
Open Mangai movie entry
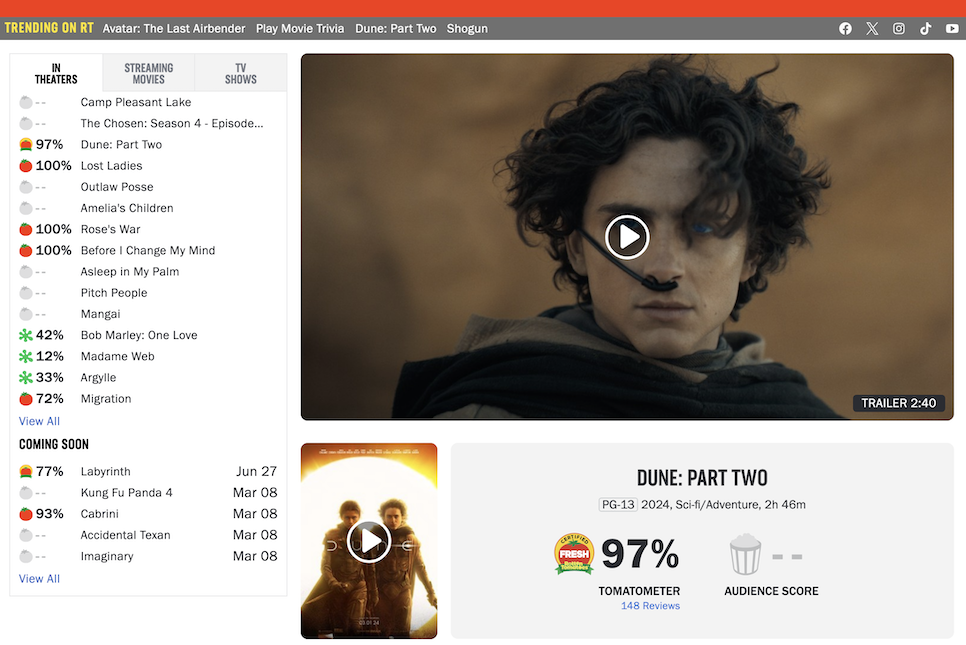[x=100, y=314]
